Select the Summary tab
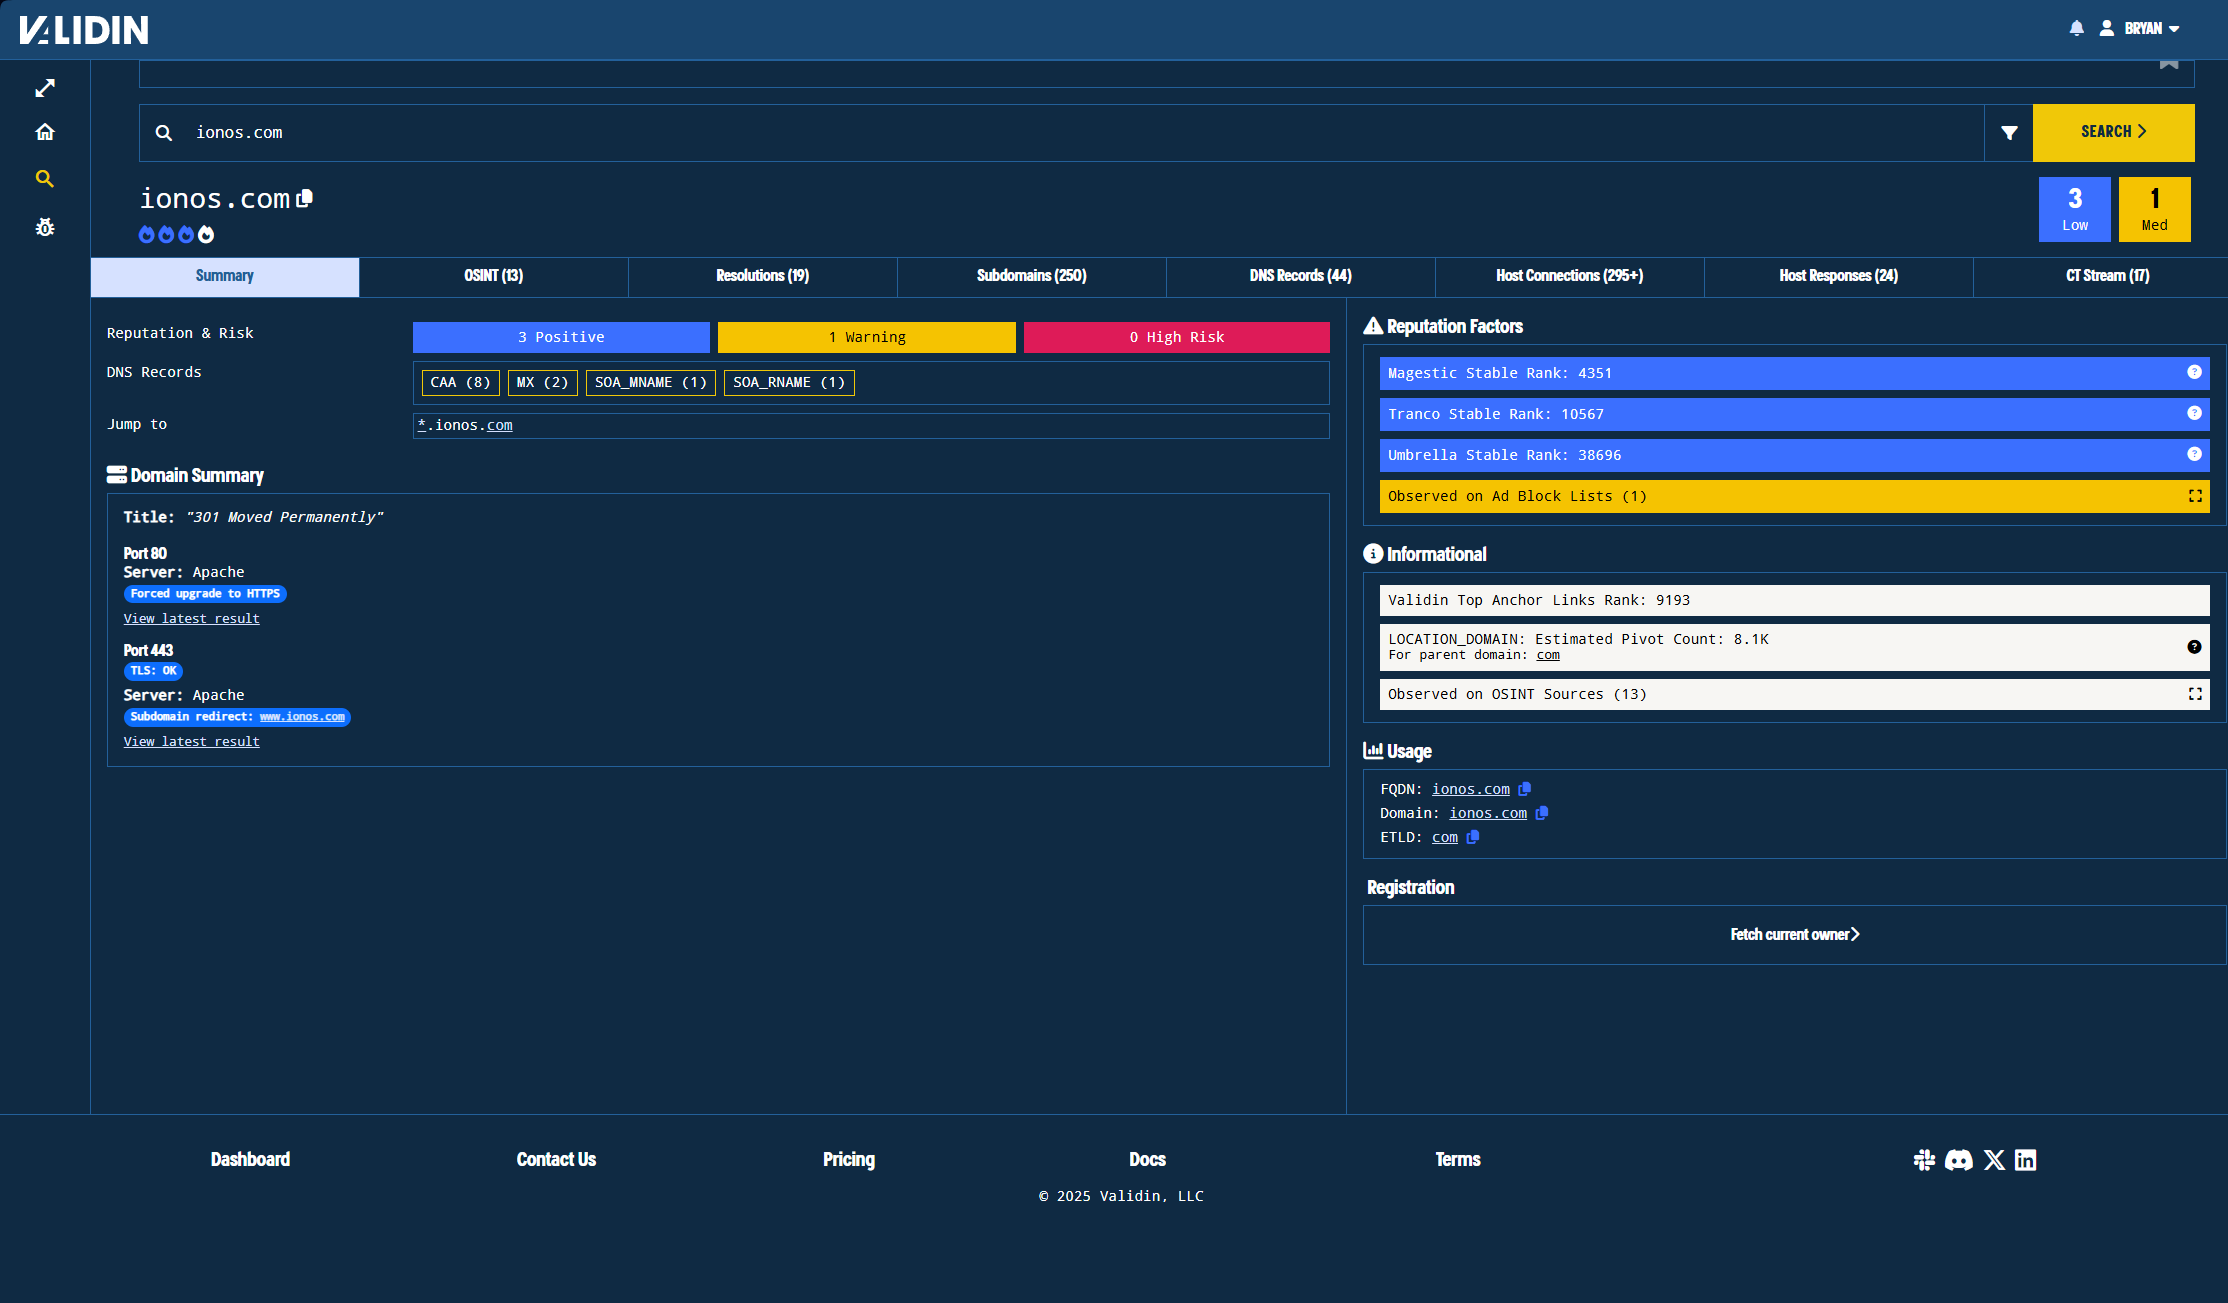This screenshot has width=2228, height=1303. click(225, 276)
